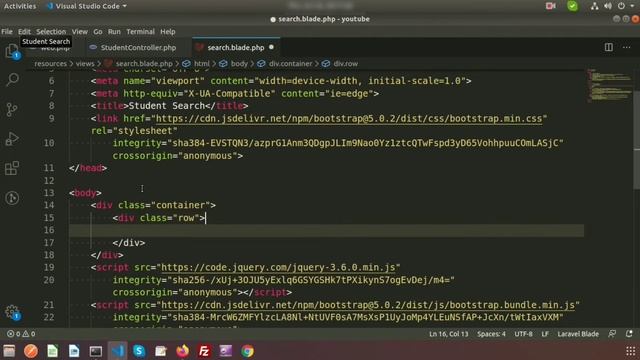
Task: Open the editor More Actions ellipsis
Action: (627, 47)
